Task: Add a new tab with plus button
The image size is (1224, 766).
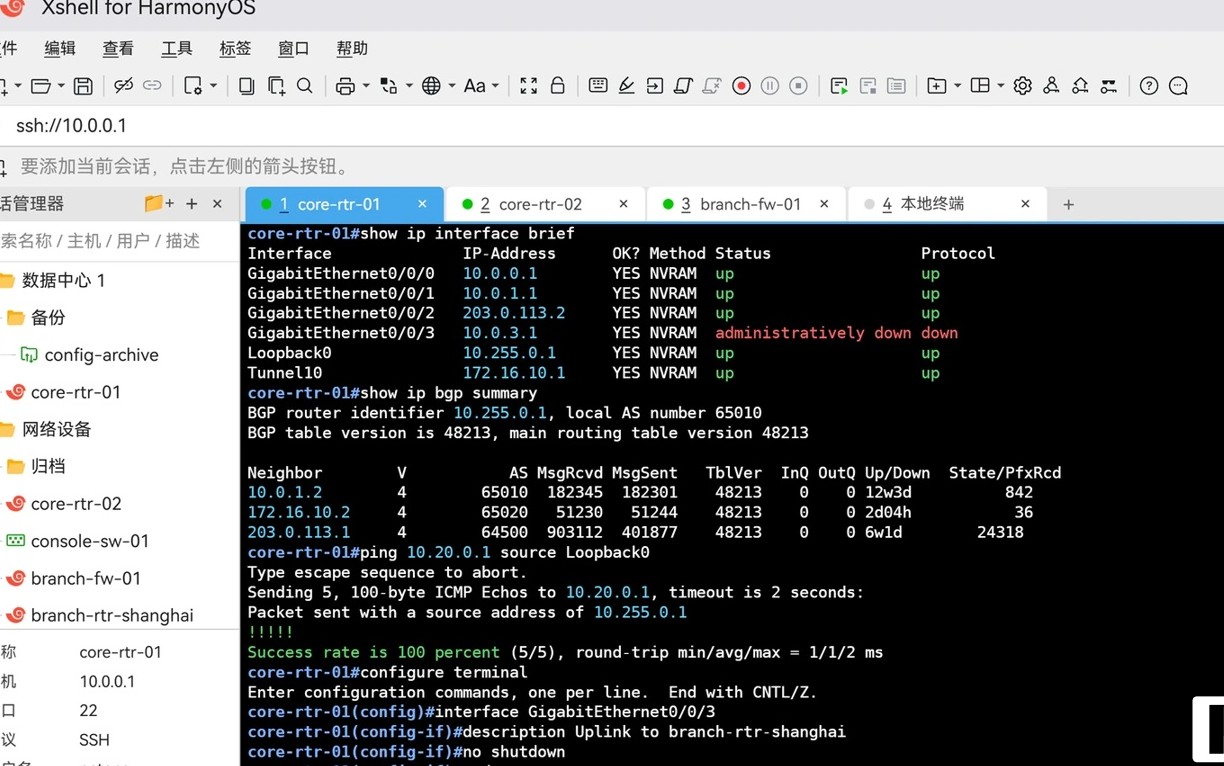Action: [x=1068, y=204]
